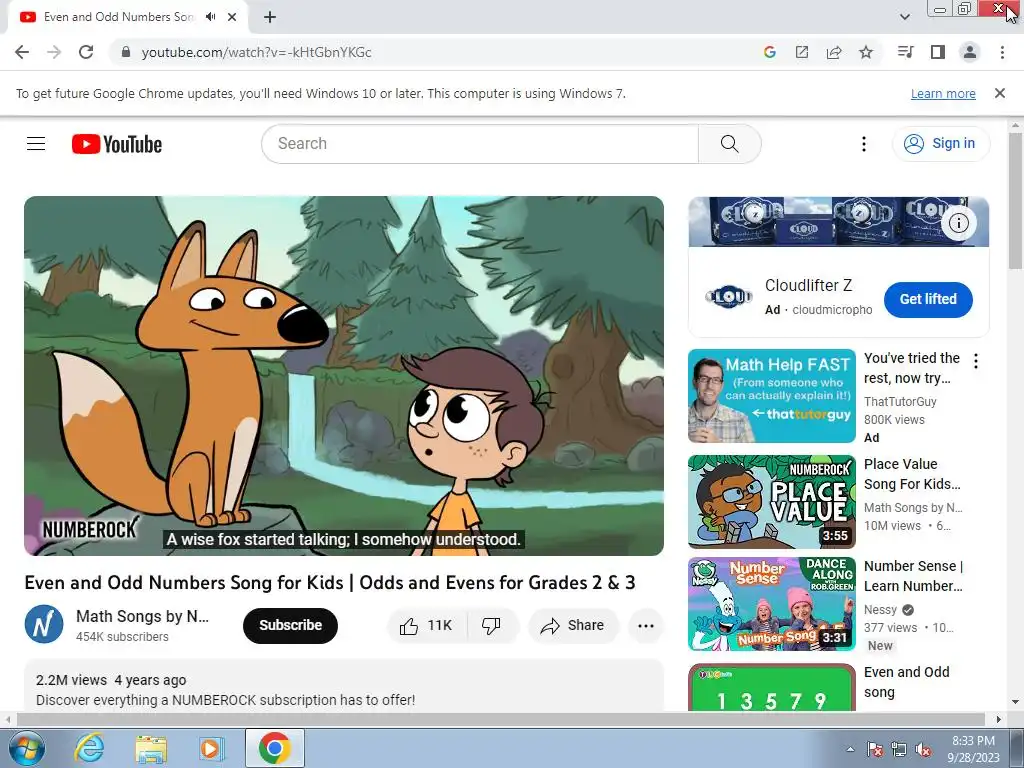This screenshot has height=768, width=1024.
Task: Click the ThatTutorGuy channel name
Action: pyautogui.click(x=900, y=402)
